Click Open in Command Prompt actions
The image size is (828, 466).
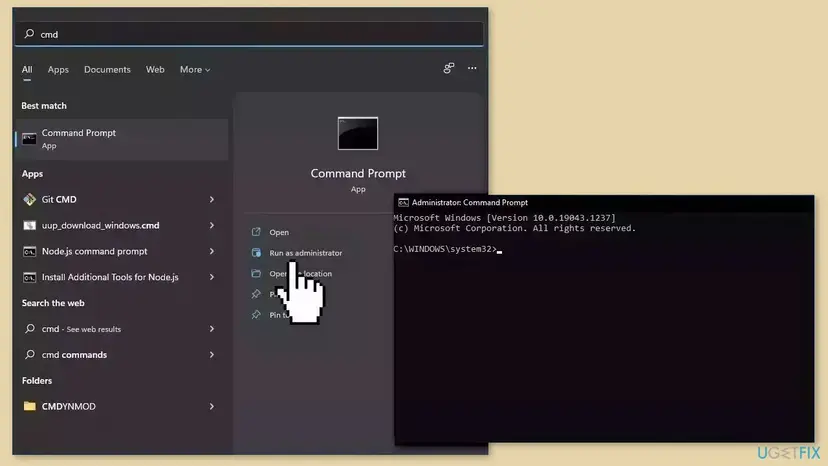(x=279, y=232)
